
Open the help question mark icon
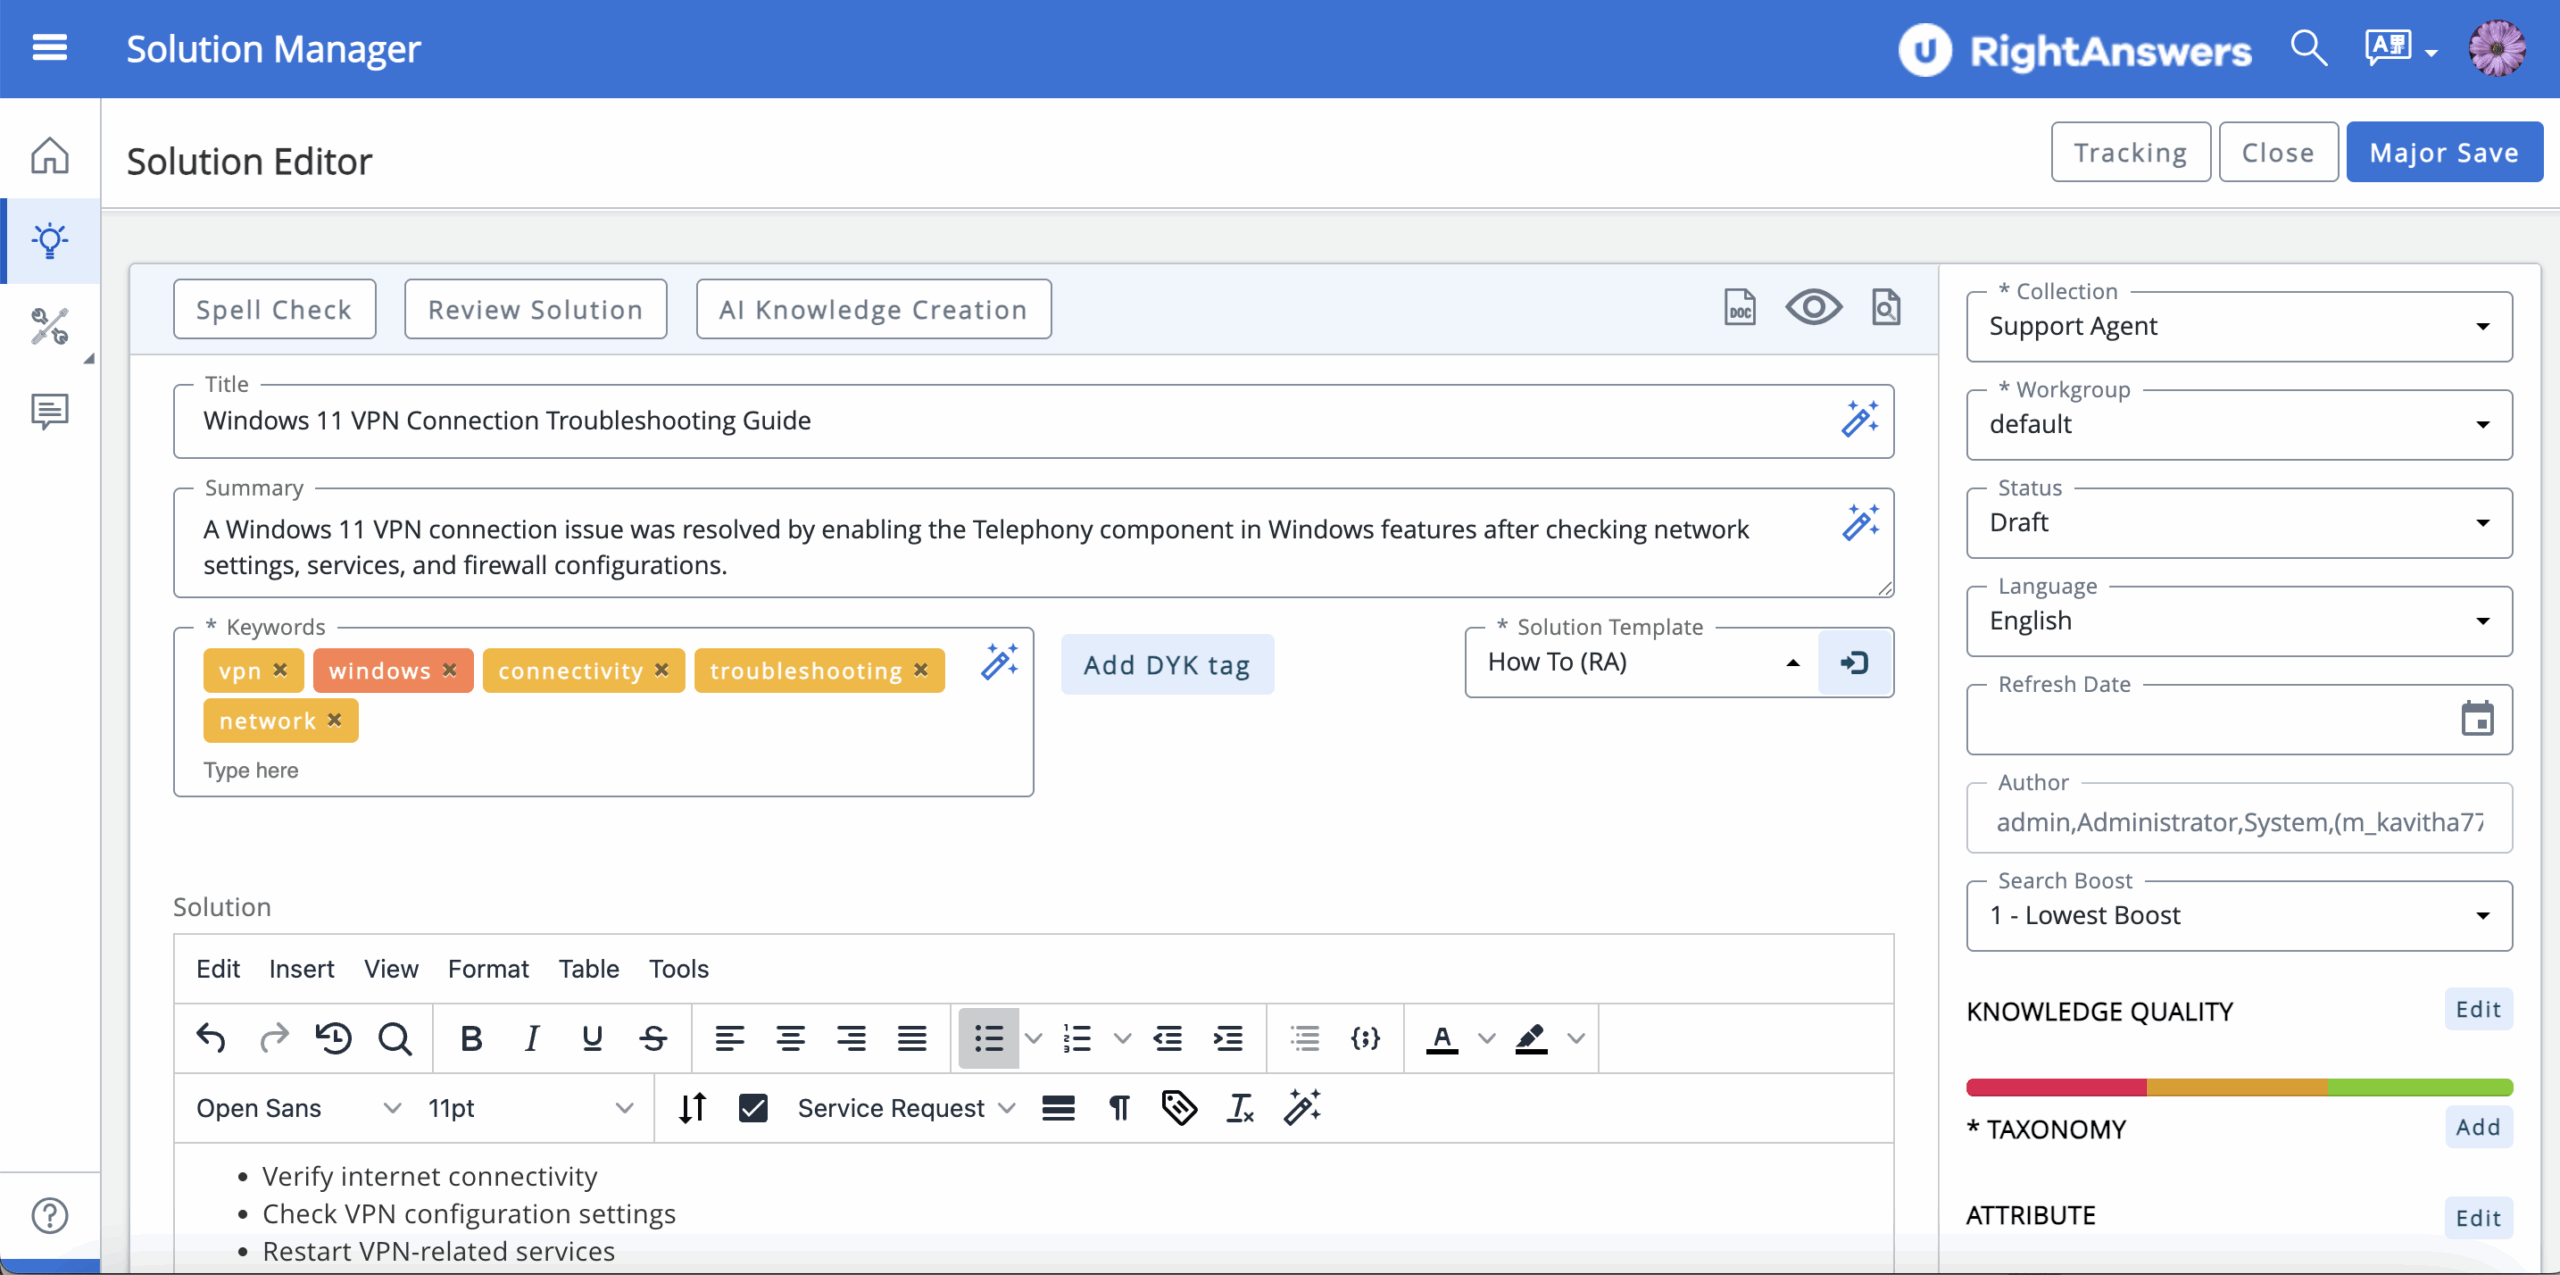50,1216
